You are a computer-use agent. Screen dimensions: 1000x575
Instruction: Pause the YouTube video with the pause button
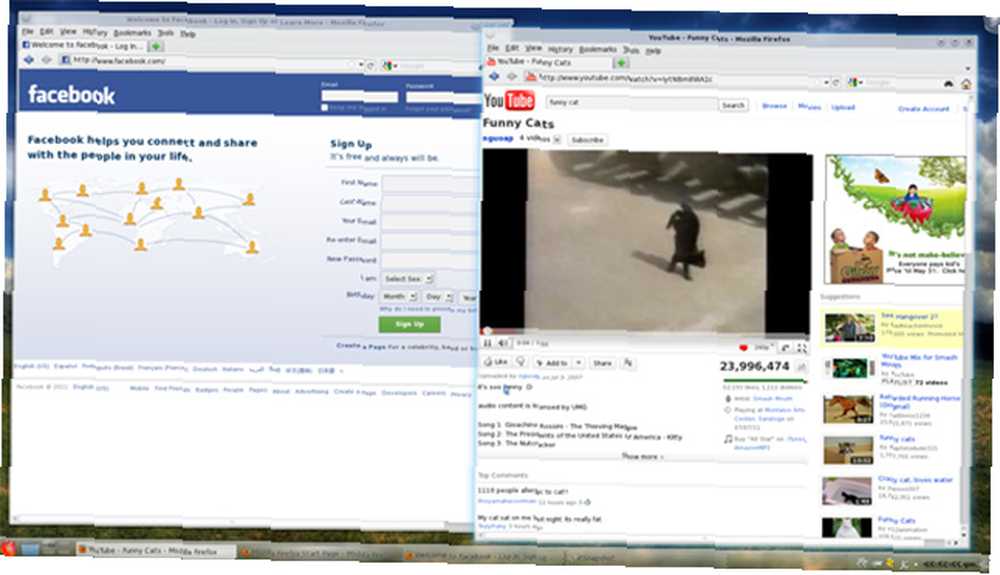click(487, 343)
